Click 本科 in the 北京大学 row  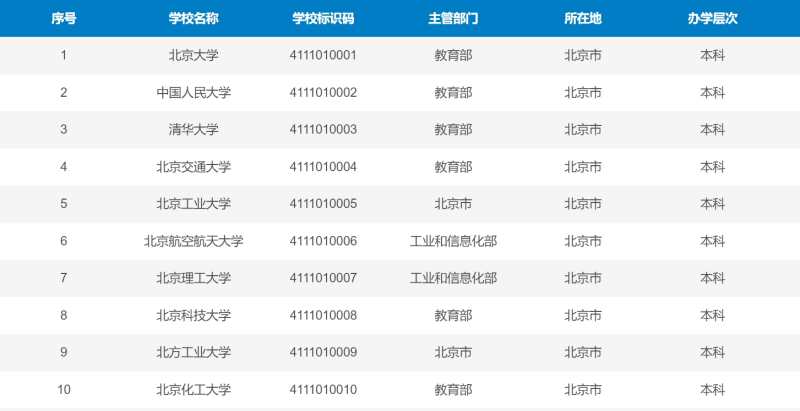pyautogui.click(x=712, y=55)
